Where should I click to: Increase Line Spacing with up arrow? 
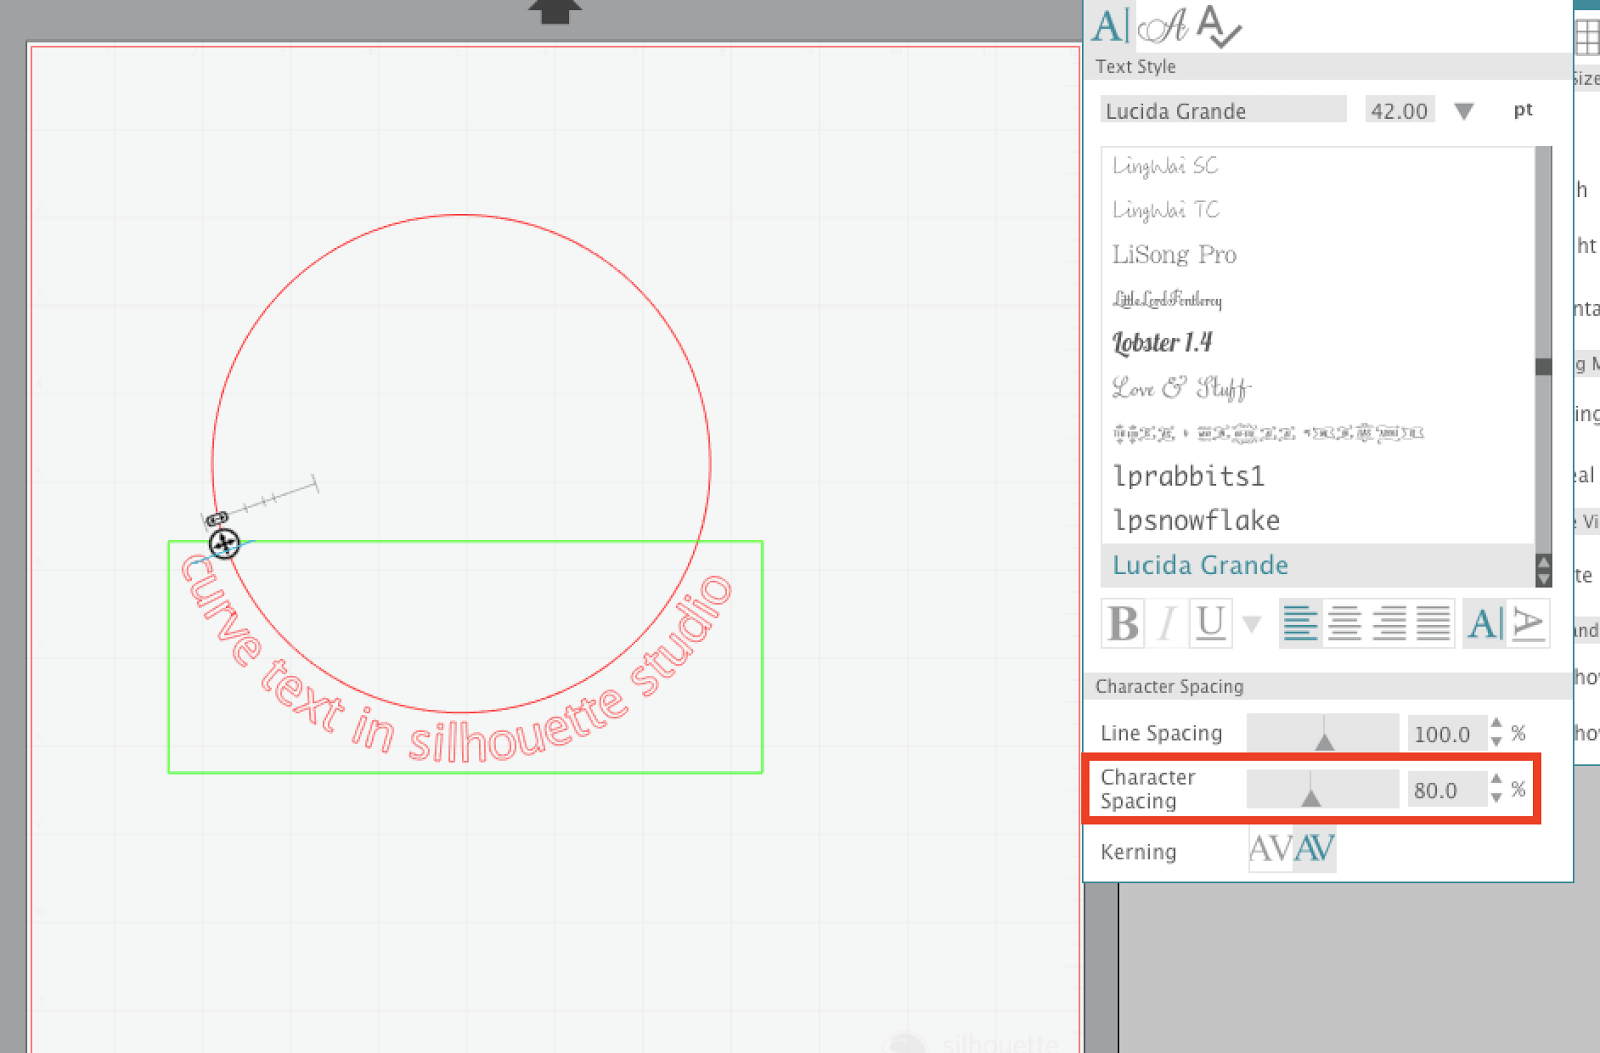tap(1496, 723)
